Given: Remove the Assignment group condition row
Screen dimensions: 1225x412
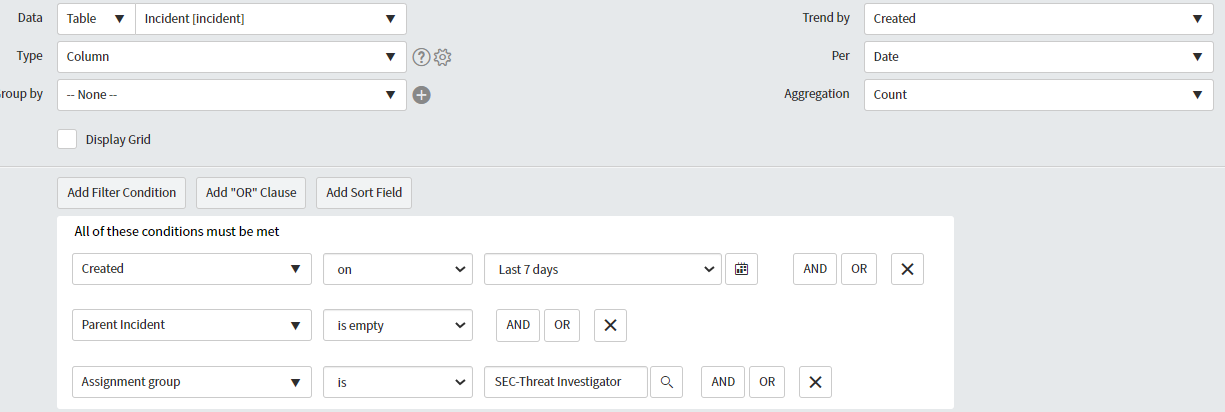Looking at the screenshot, I should pos(815,382).
